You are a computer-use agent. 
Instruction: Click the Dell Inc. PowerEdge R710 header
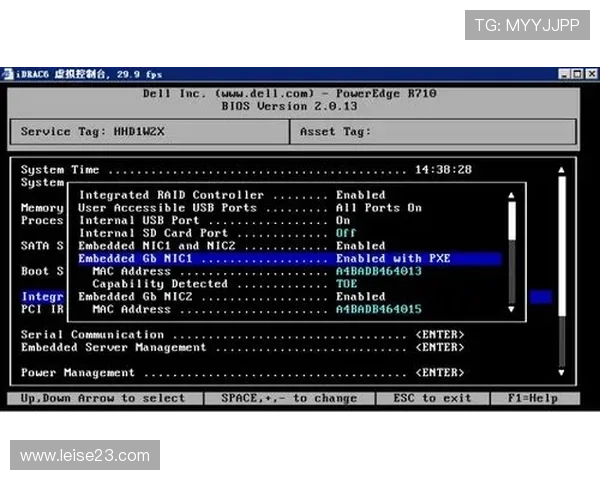(290, 93)
